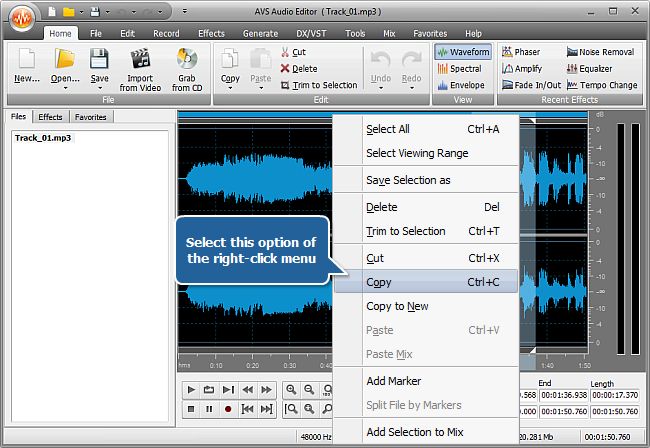
Task: Open the Noise Removal effect
Action: pos(600,52)
